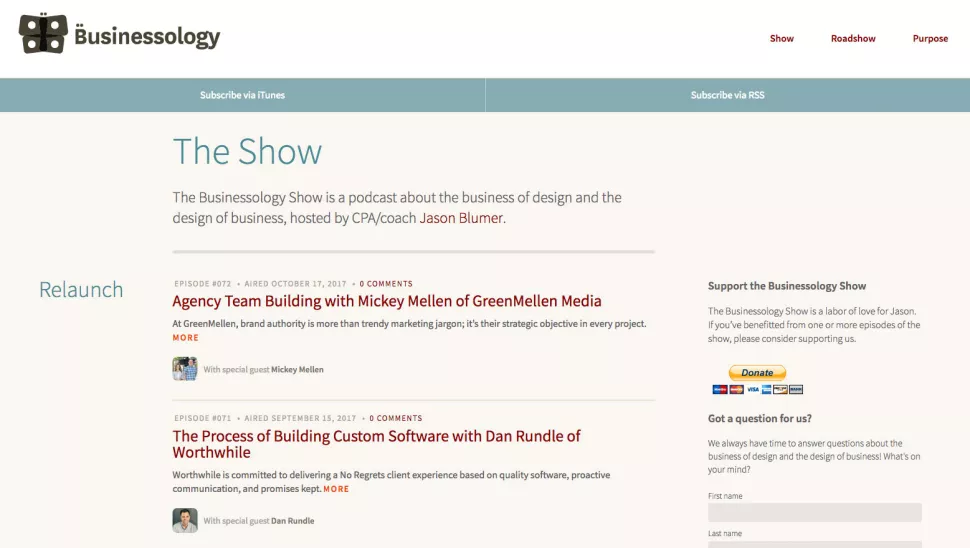Open episode 072's 0 Comments link
The width and height of the screenshot is (970, 548).
pyautogui.click(x=386, y=284)
